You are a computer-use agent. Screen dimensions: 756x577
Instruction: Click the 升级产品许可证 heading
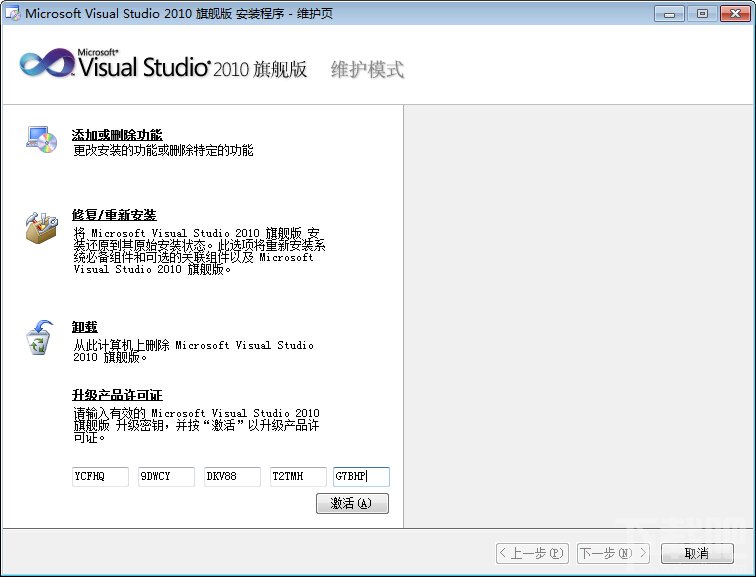tap(117, 395)
